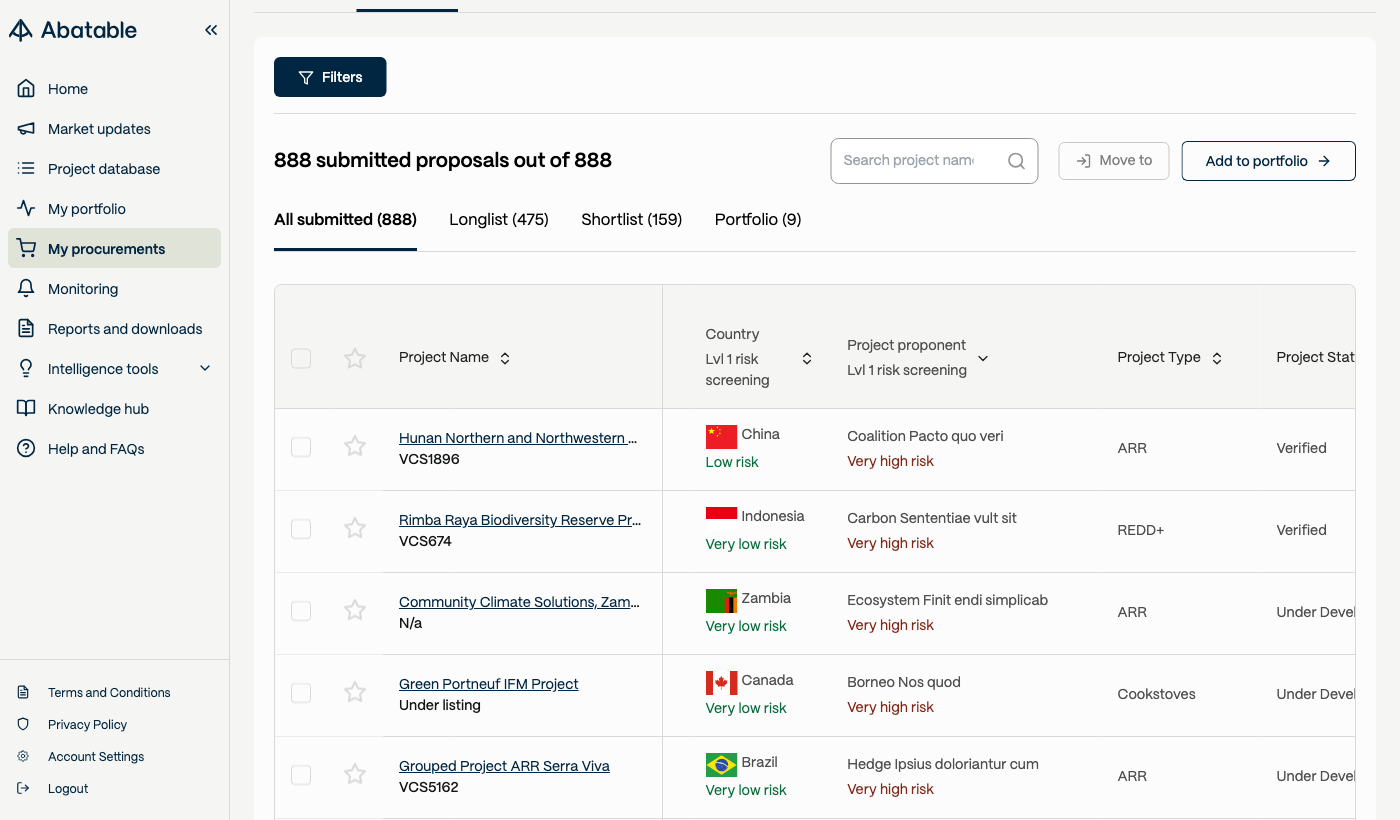Image resolution: width=1400 pixels, height=820 pixels.
Task: Collapse the sidebar with double-chevron icon
Action: (x=211, y=30)
